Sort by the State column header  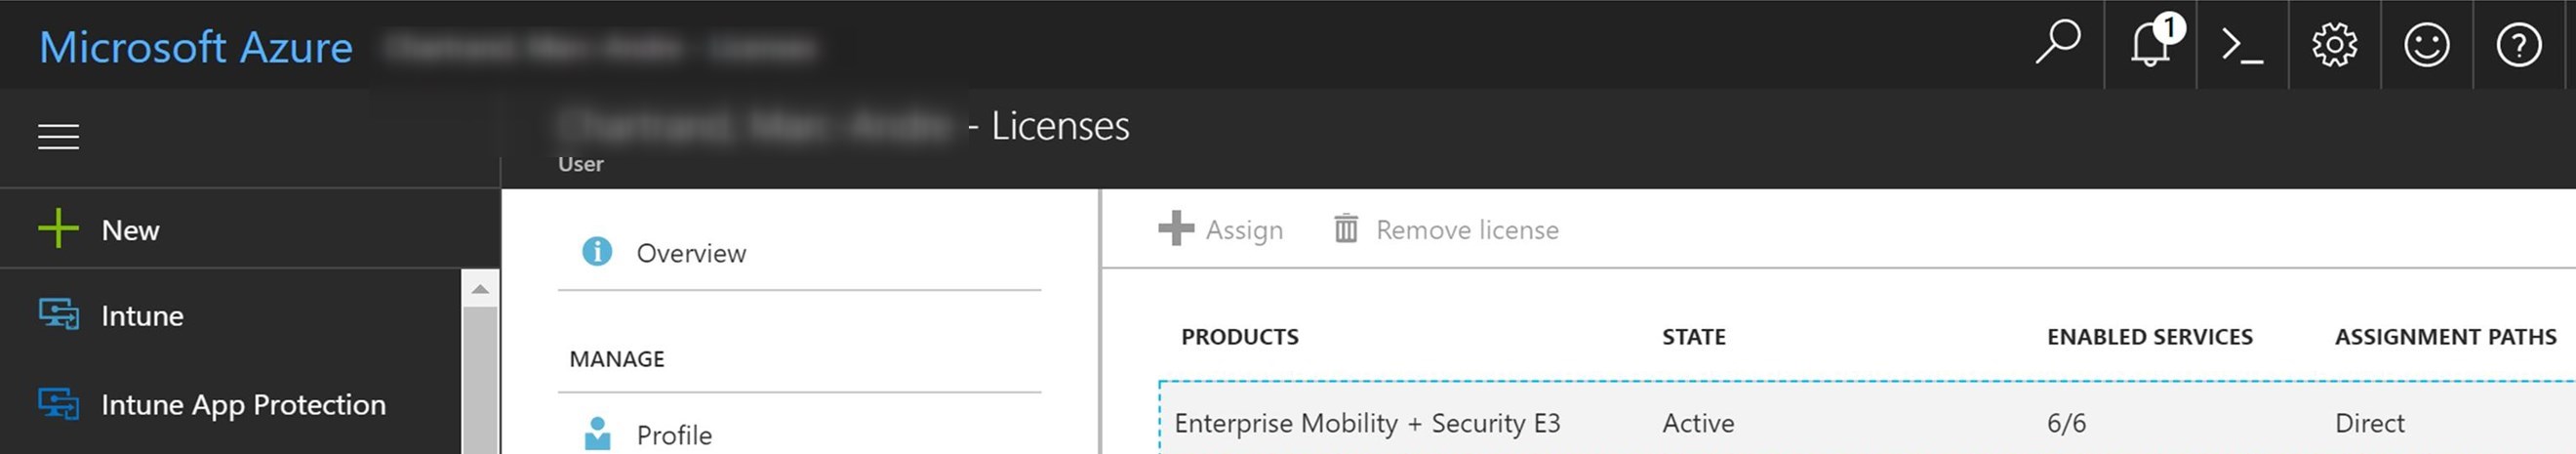pyautogui.click(x=1694, y=337)
